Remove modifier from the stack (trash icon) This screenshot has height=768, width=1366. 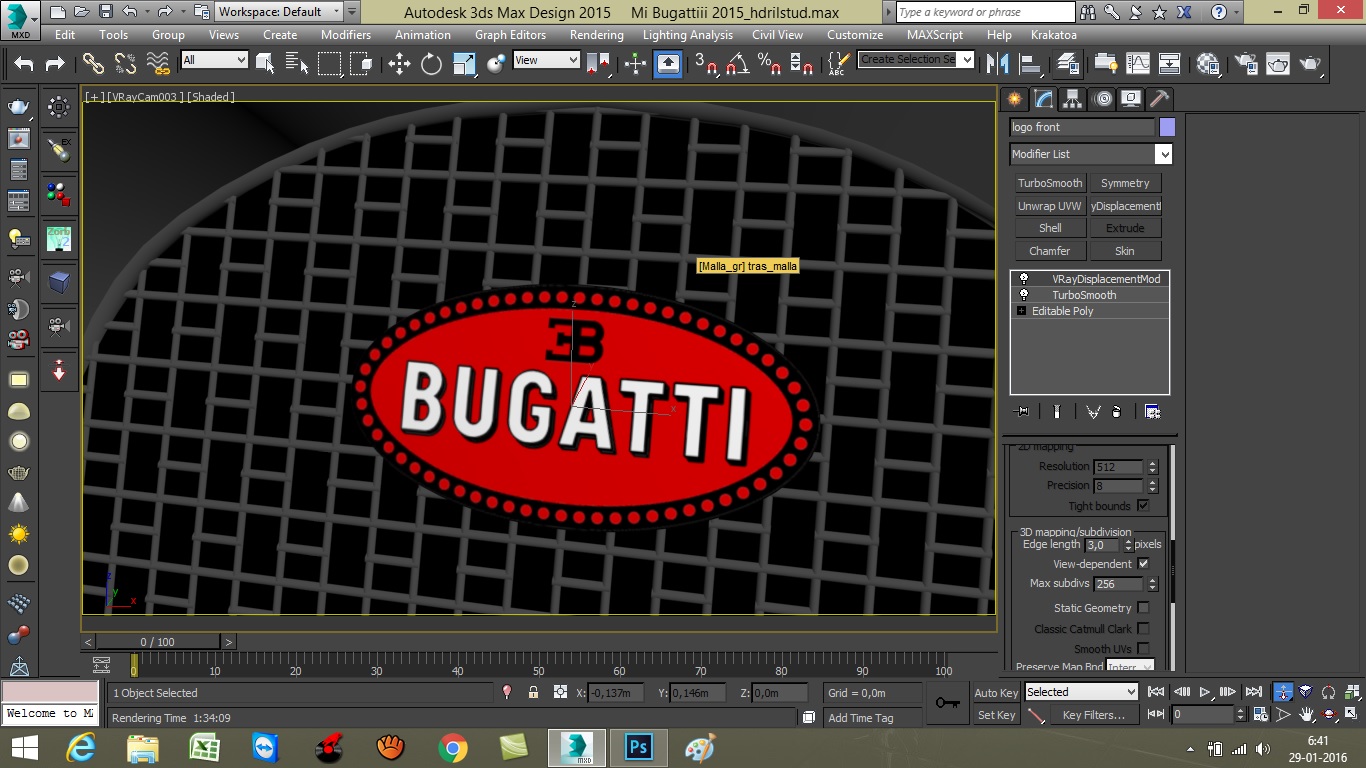point(1117,412)
